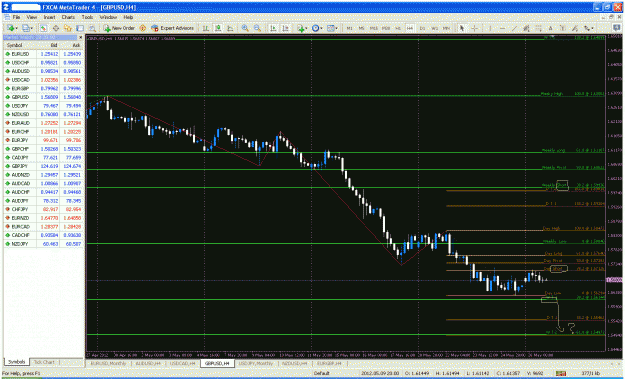Switch chart to line chart style
The width and height of the screenshot is (625, 379).
[x=230, y=28]
